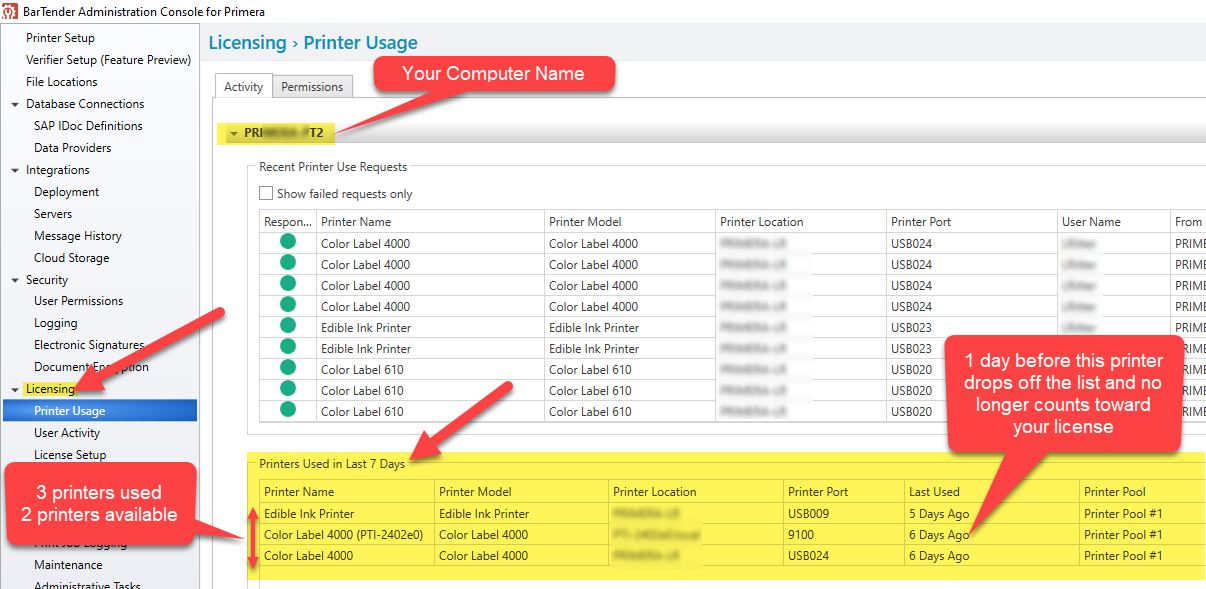Select the Database Connections item

[85, 104]
